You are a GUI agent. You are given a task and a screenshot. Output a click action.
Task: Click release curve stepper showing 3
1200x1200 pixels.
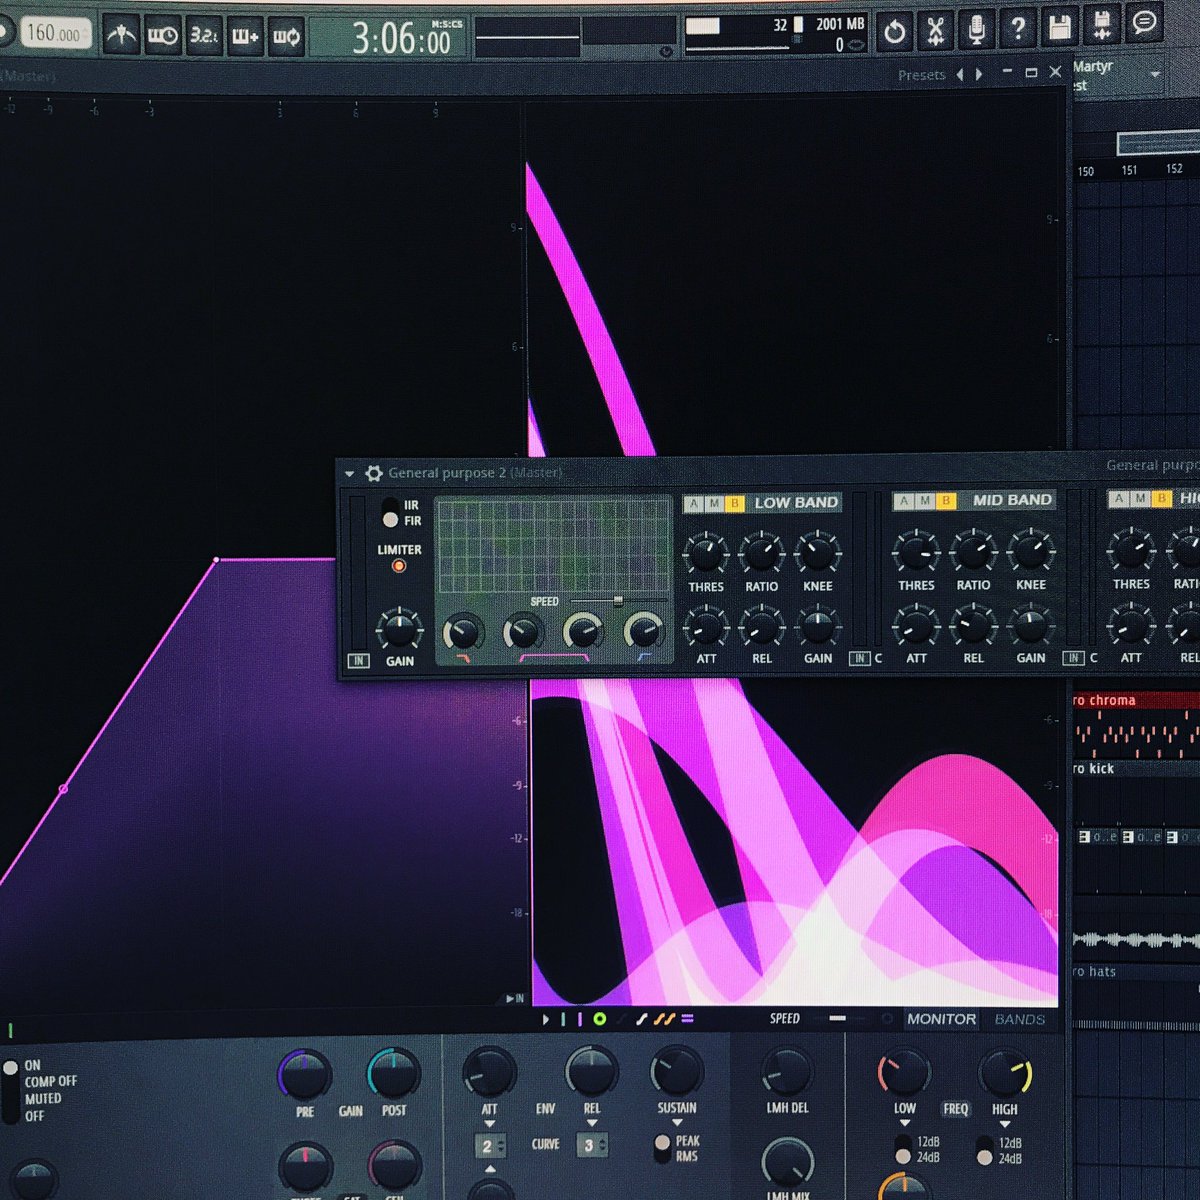pyautogui.click(x=593, y=1145)
